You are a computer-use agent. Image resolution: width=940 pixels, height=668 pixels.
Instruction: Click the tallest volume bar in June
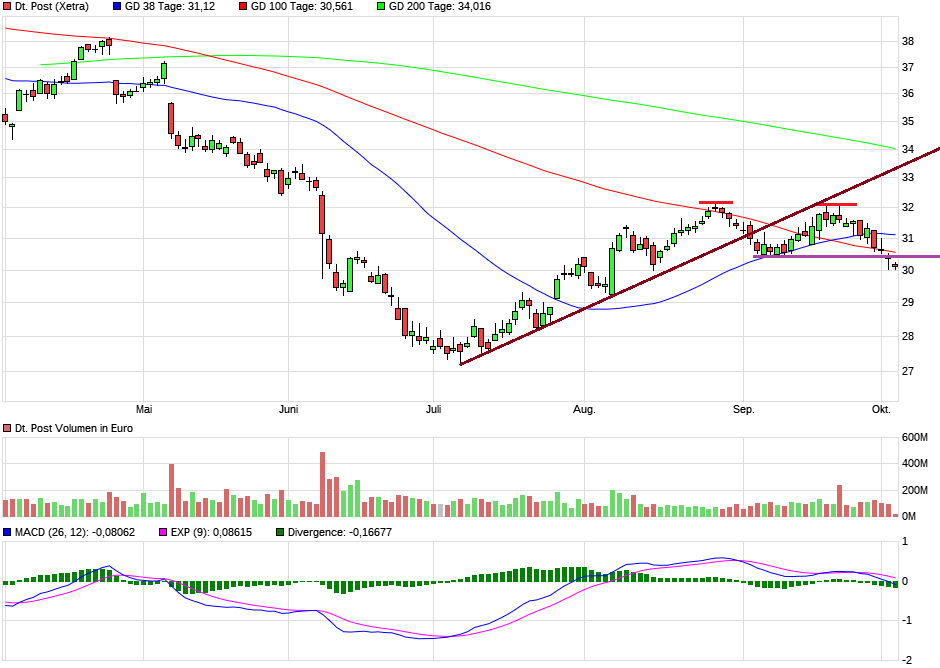(x=323, y=485)
